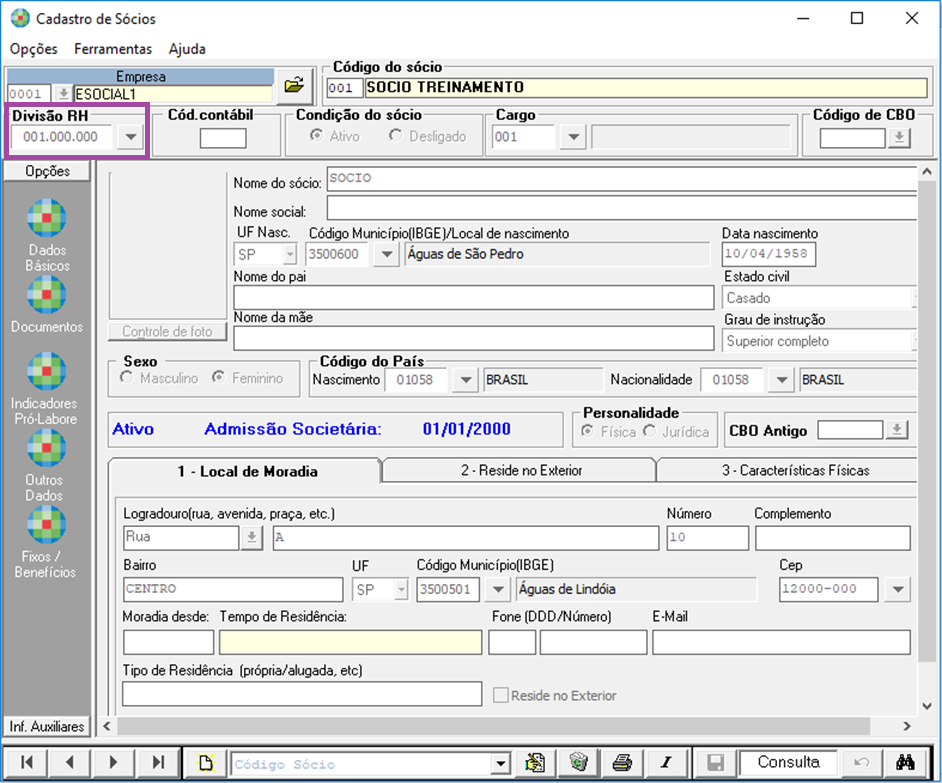Click the trash bin delete icon

(x=578, y=763)
